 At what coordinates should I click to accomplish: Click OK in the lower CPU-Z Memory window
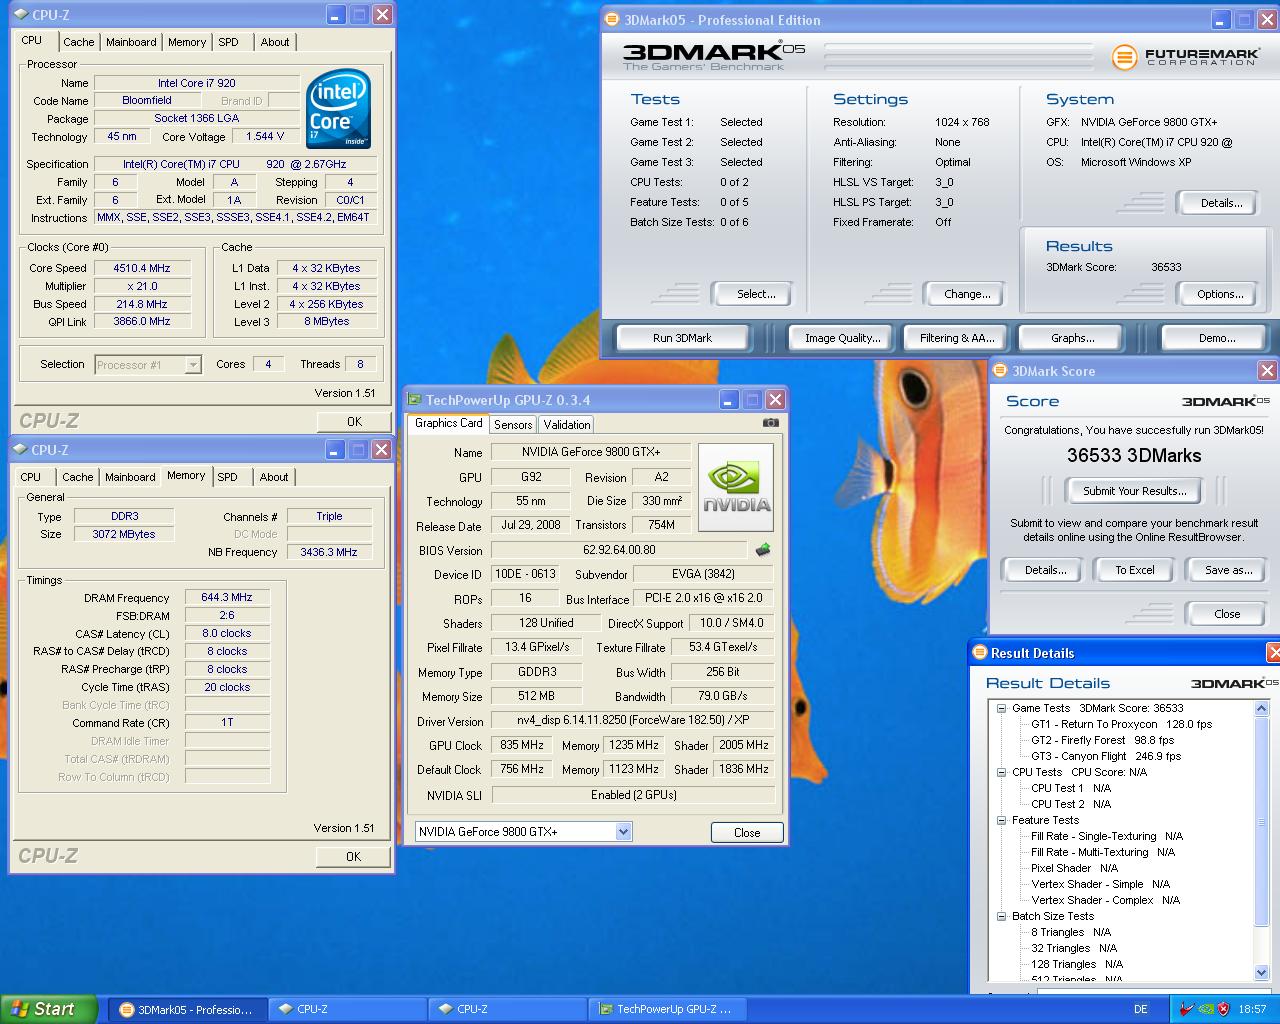click(x=353, y=856)
